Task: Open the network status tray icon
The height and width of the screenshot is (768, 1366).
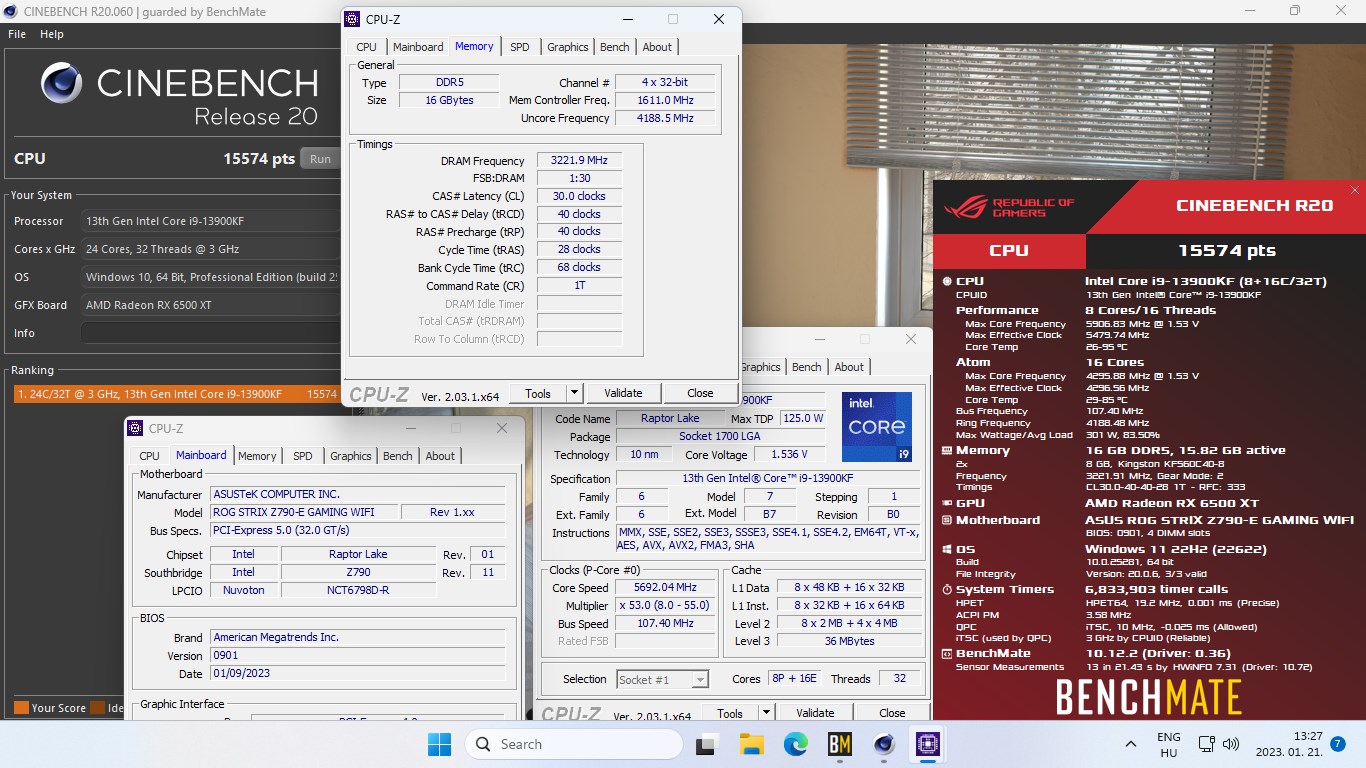Action: point(1207,744)
